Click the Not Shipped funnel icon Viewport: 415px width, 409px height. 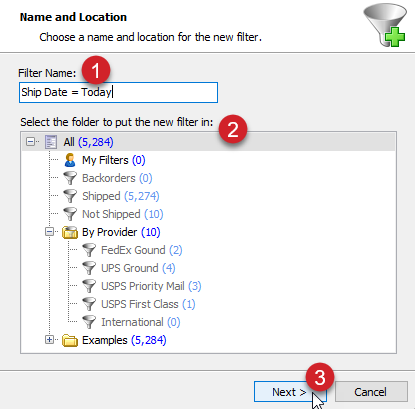tap(70, 214)
